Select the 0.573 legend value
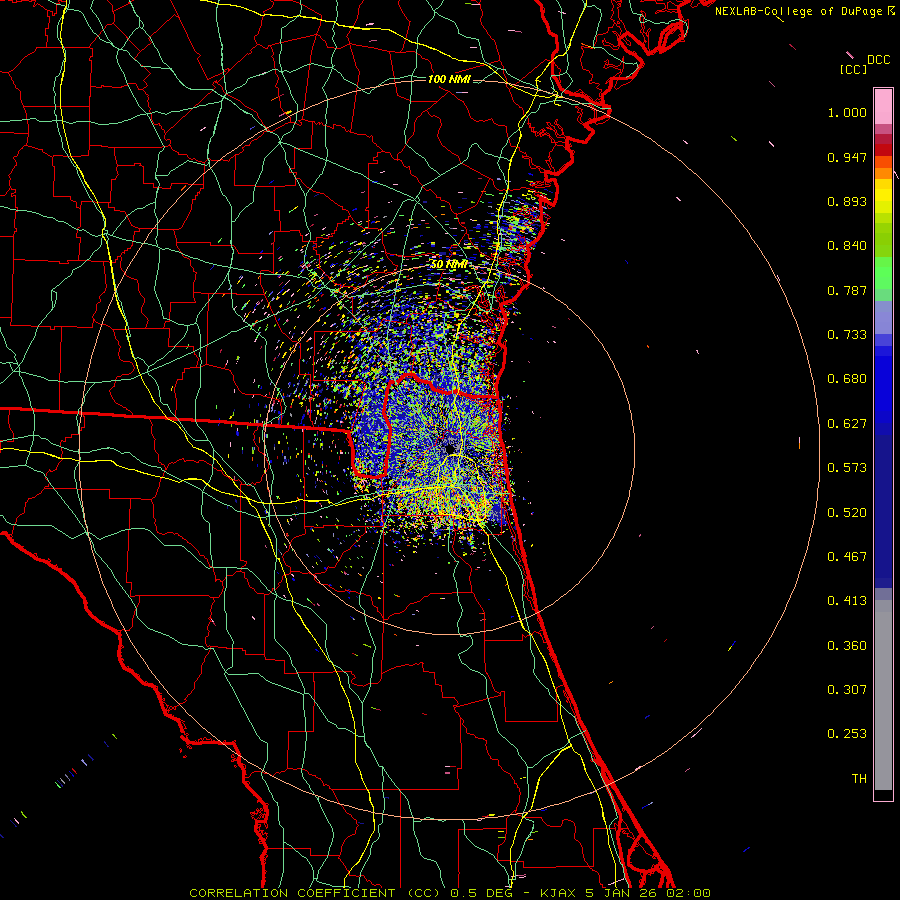This screenshot has width=900, height=900. click(847, 468)
